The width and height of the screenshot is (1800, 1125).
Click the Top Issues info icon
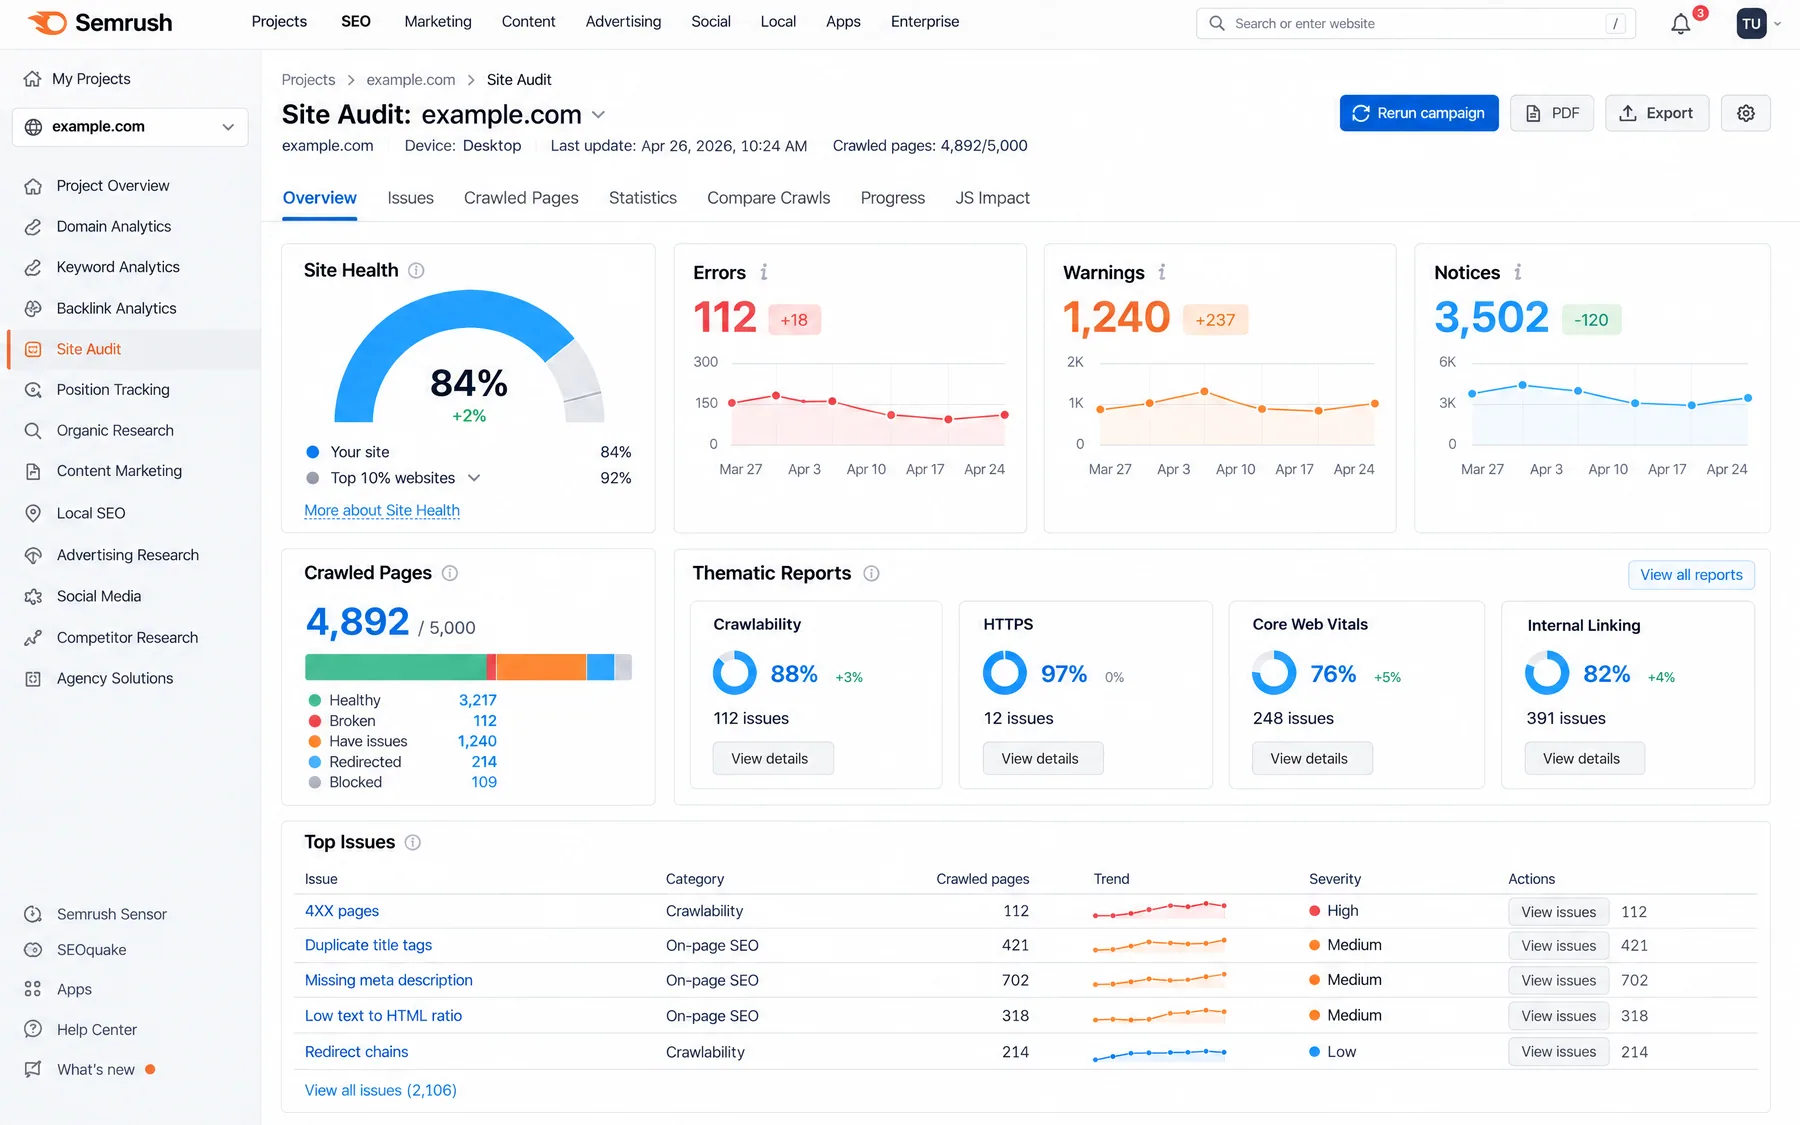point(413,842)
